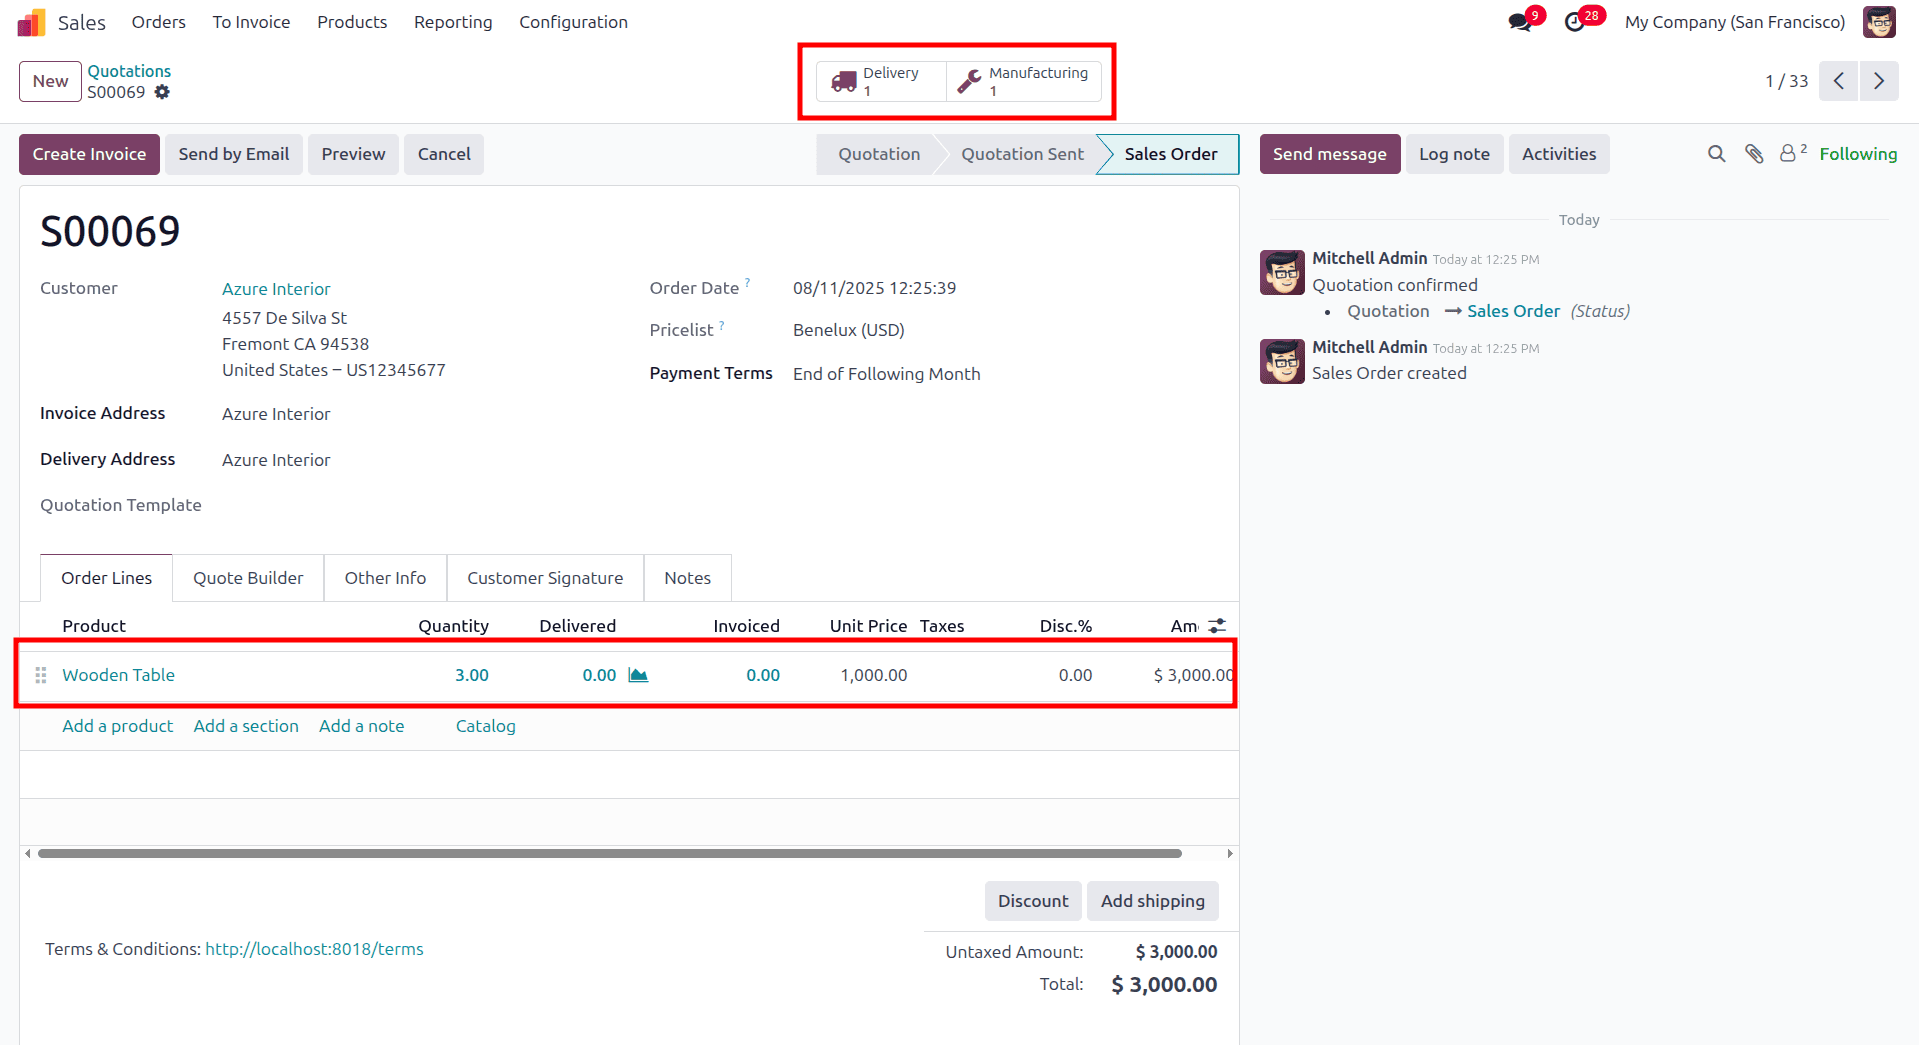Select the Quotation Sent status stage

coord(1022,154)
